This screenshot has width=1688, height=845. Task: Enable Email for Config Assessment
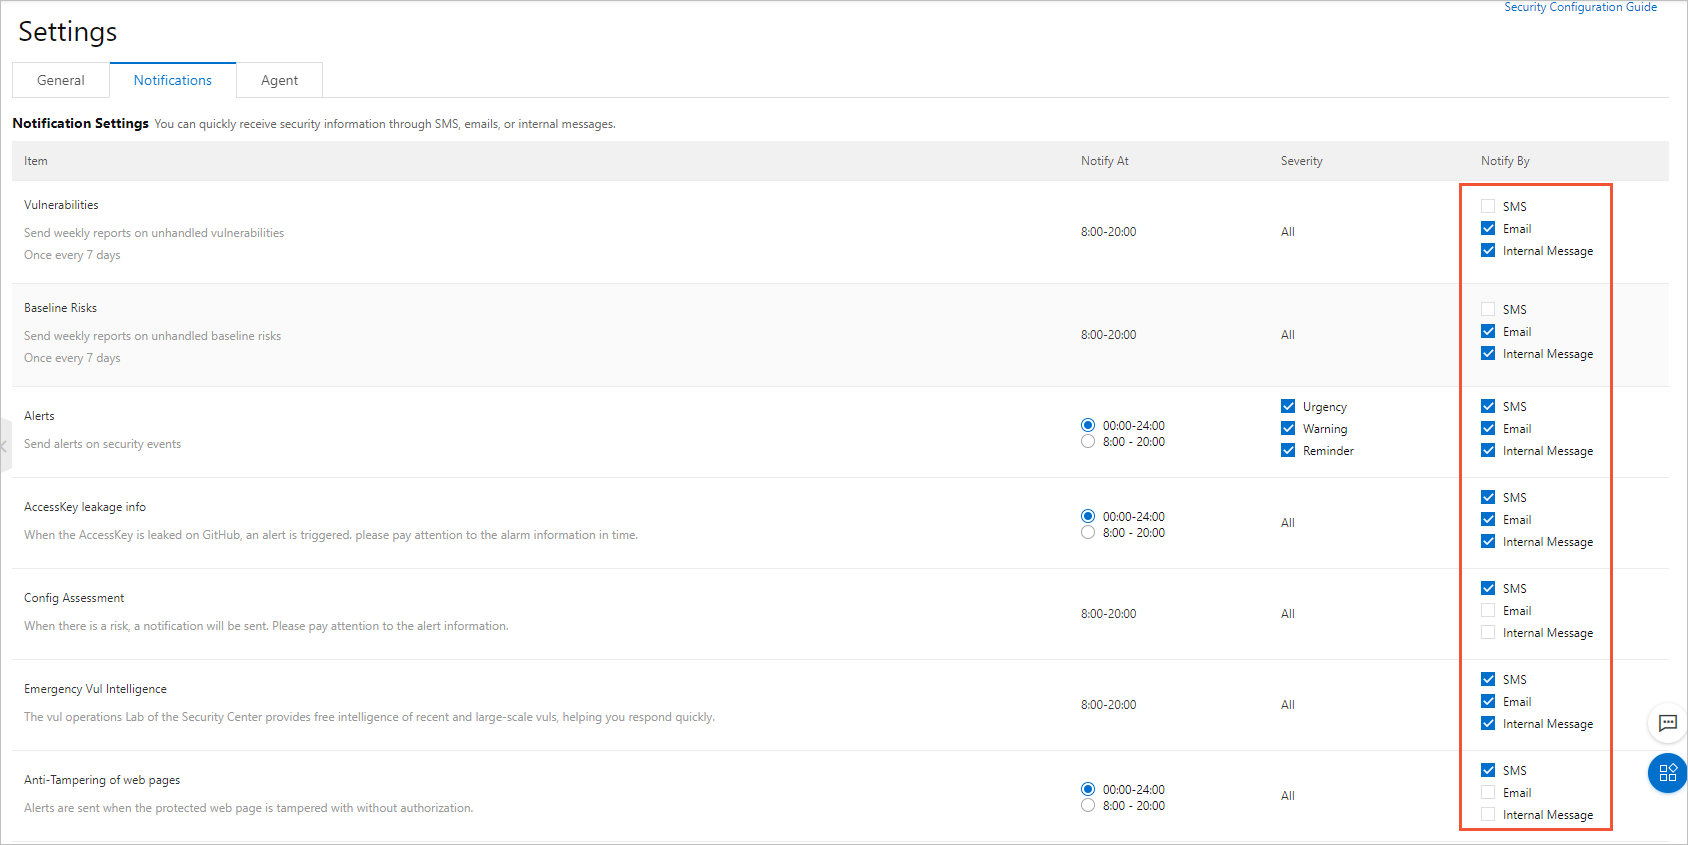[x=1488, y=610]
